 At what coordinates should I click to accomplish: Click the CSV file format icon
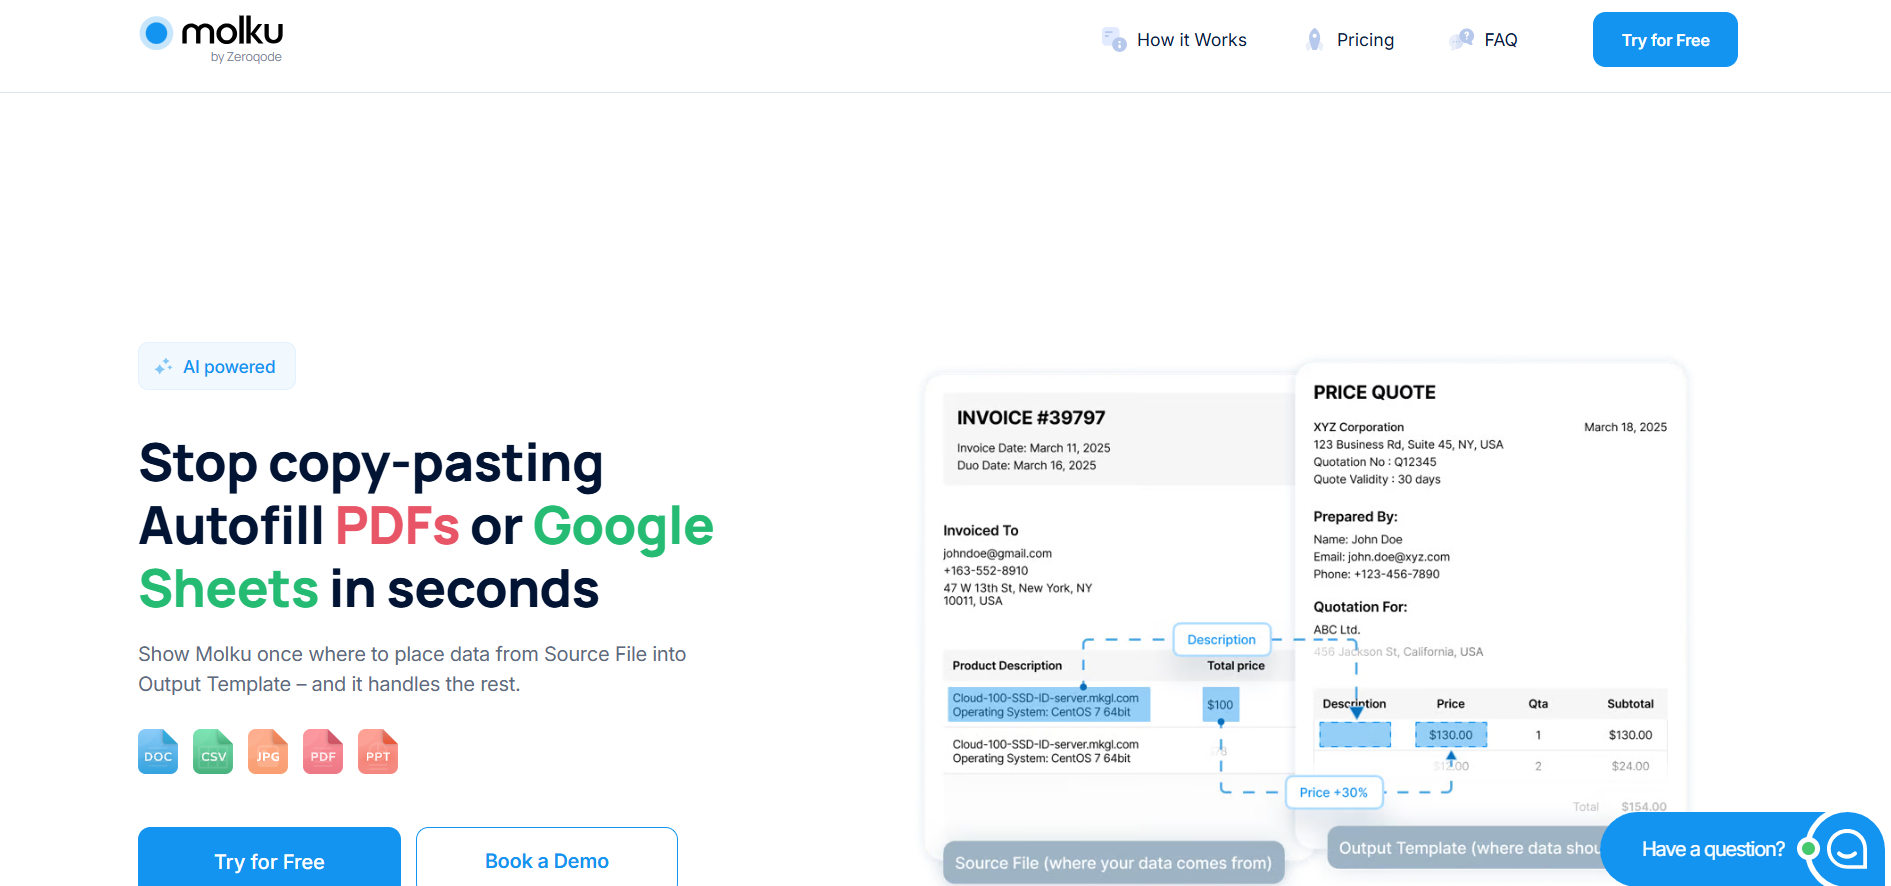213,751
